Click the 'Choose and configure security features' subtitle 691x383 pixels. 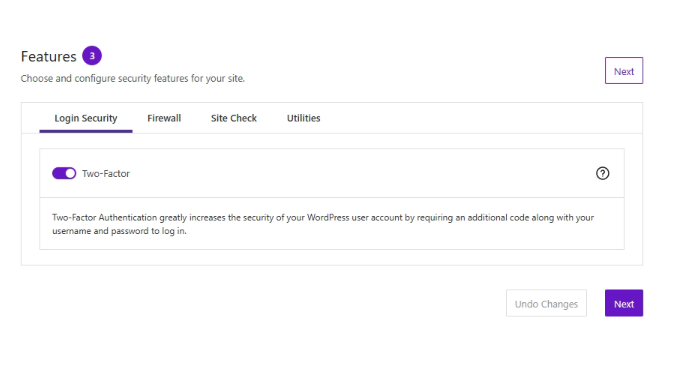coord(133,78)
